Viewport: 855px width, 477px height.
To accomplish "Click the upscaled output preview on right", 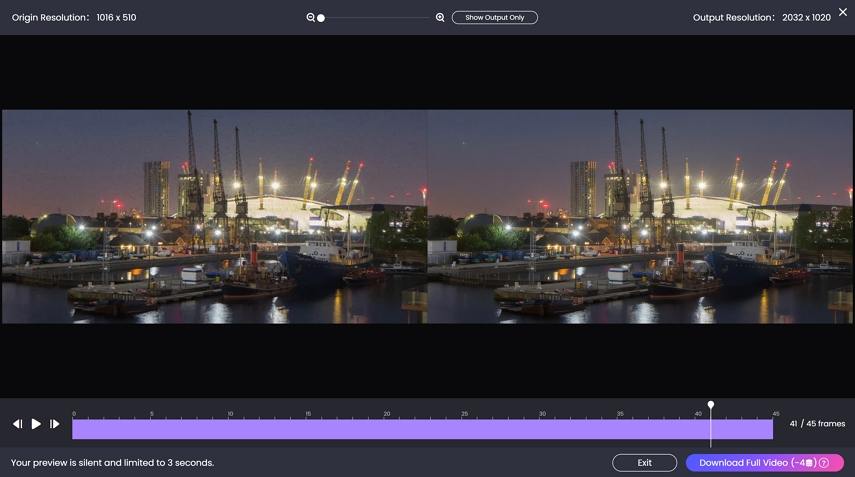I will [640, 216].
